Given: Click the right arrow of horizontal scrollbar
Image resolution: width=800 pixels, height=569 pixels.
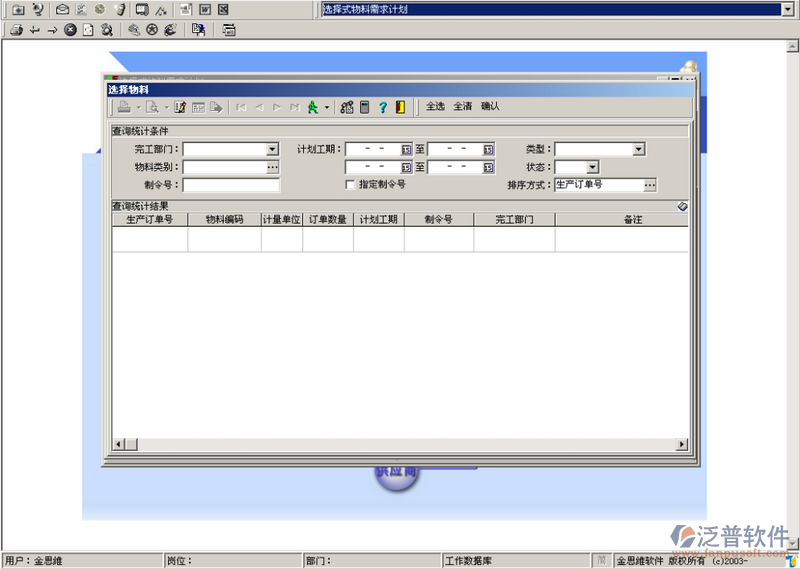Looking at the screenshot, I should (x=683, y=444).
